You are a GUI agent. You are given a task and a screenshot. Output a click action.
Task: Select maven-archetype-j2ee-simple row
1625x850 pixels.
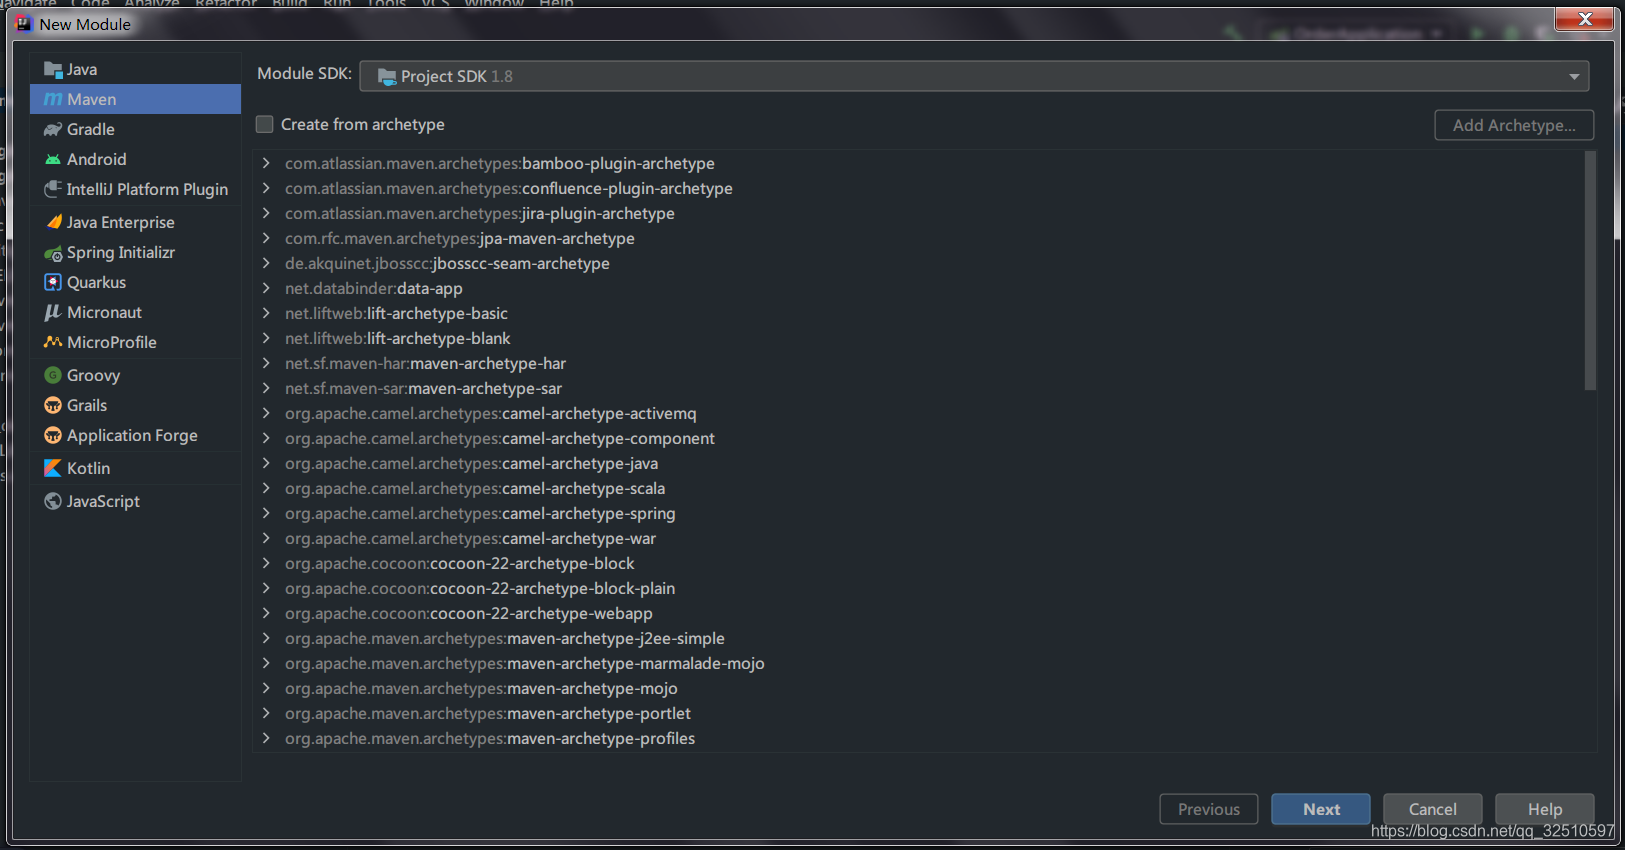point(918,638)
